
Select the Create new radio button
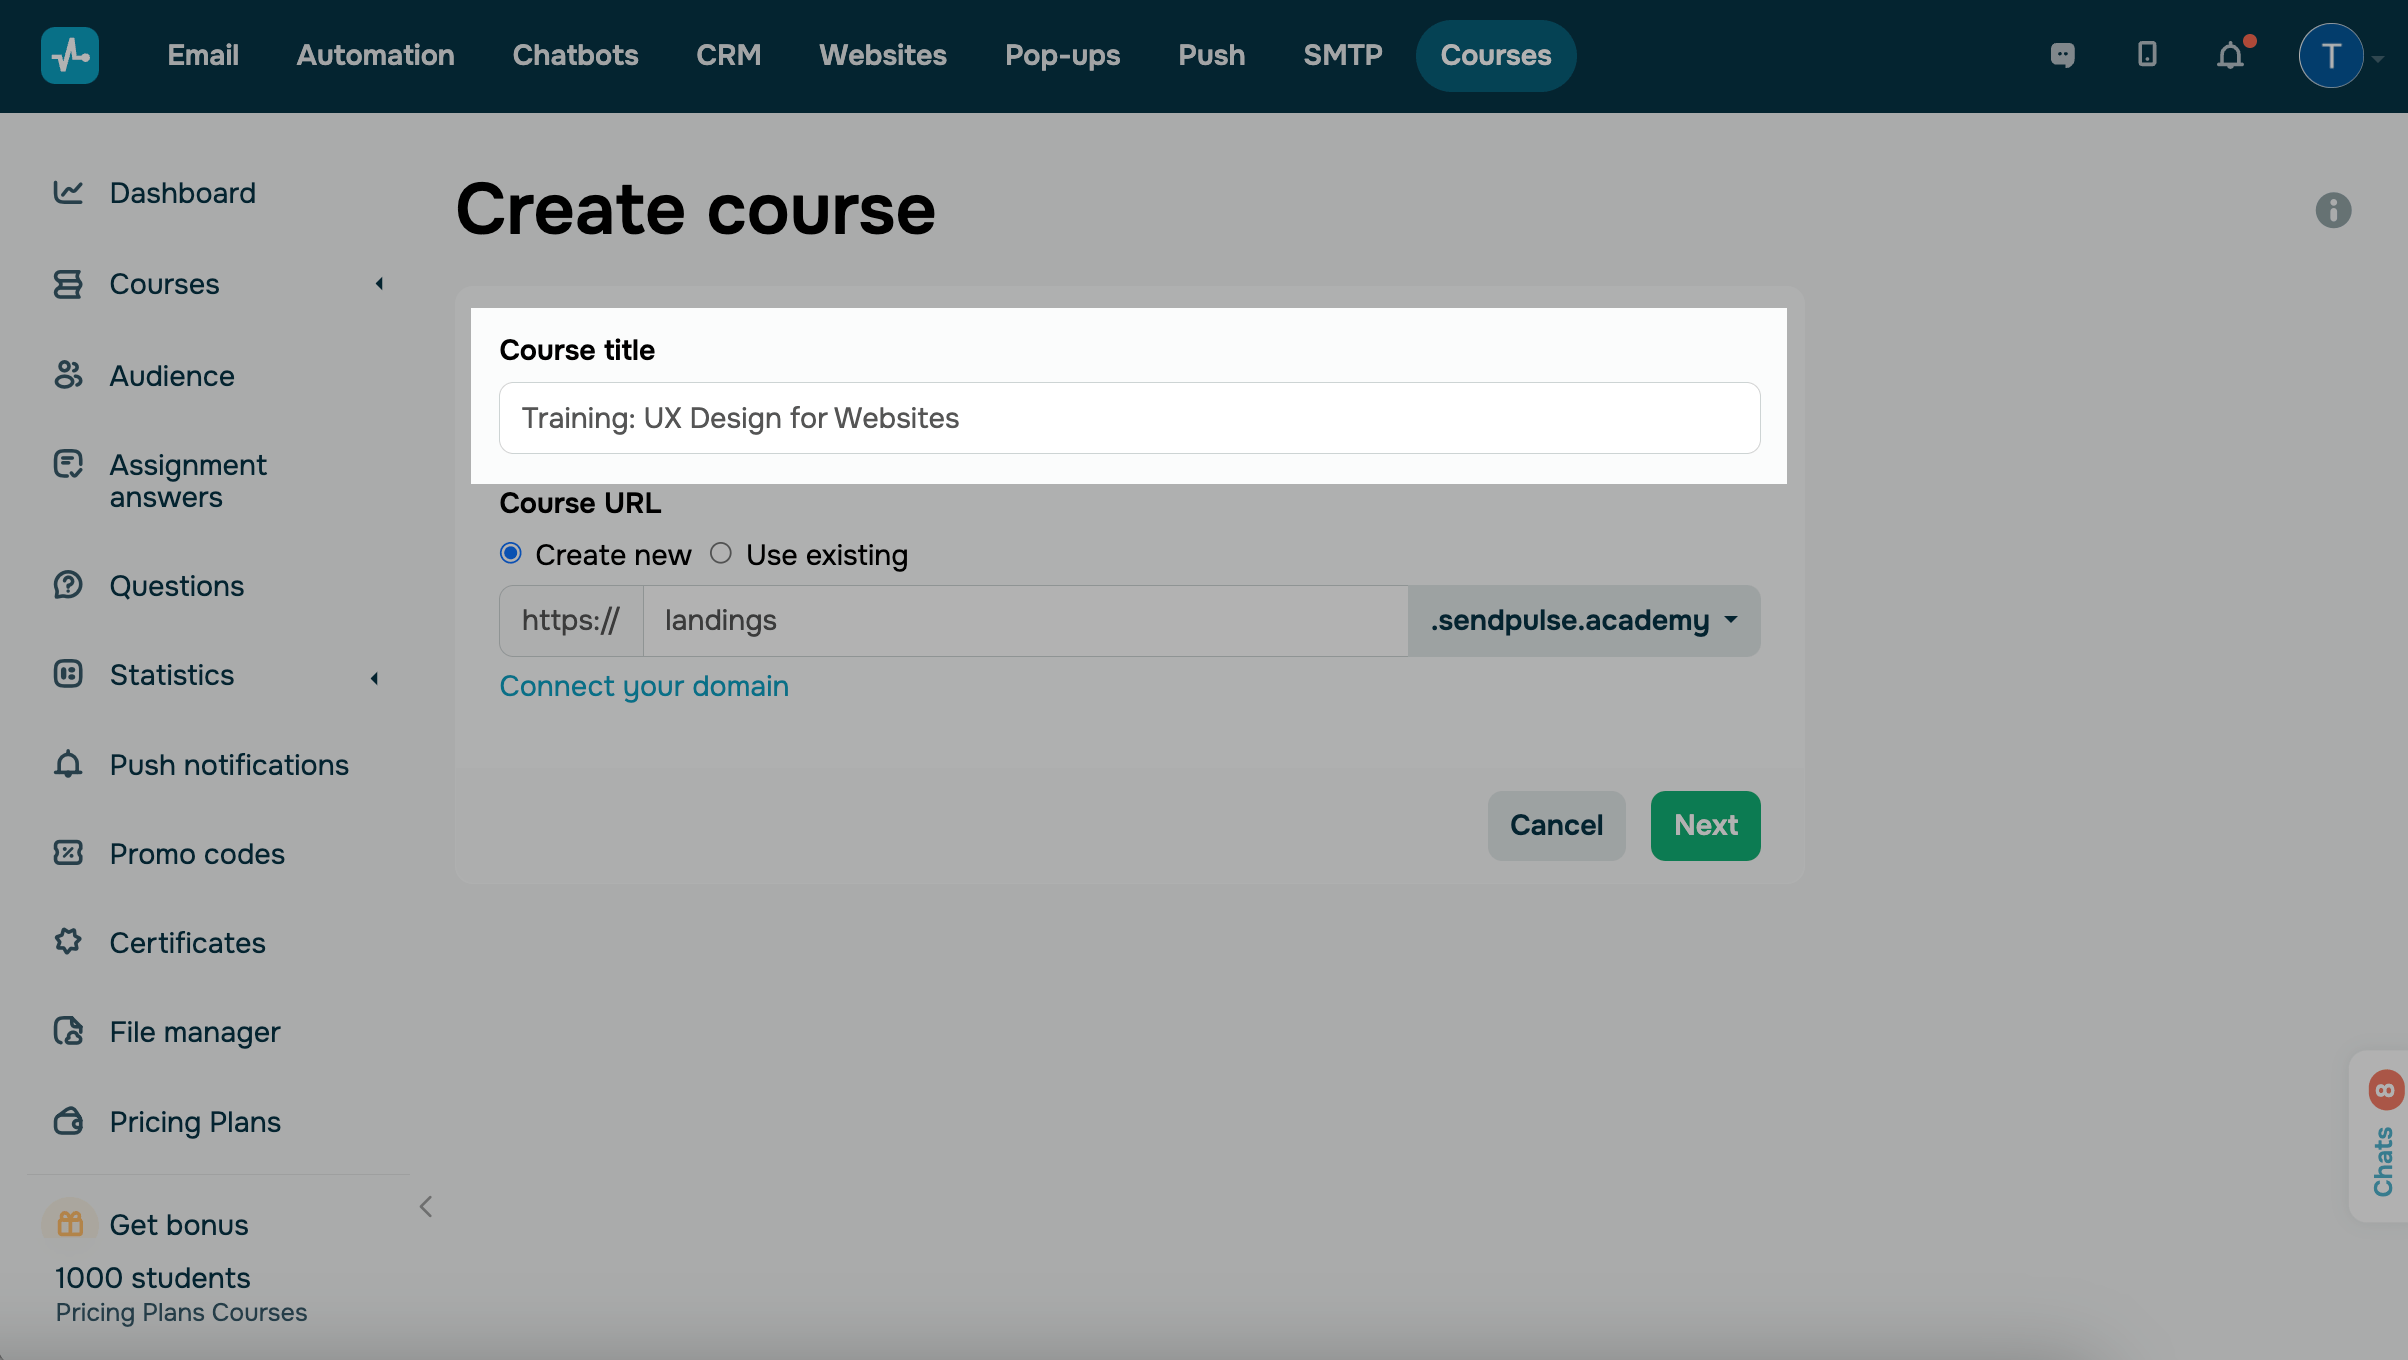pyautogui.click(x=511, y=553)
